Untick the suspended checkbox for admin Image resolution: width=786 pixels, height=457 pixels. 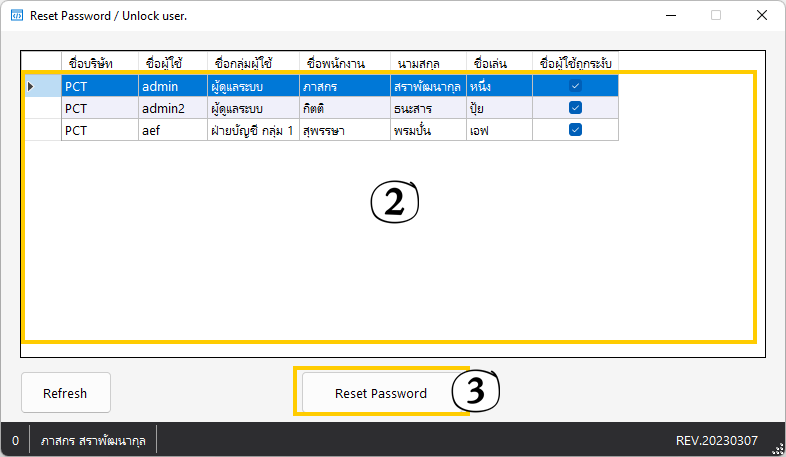(x=575, y=87)
